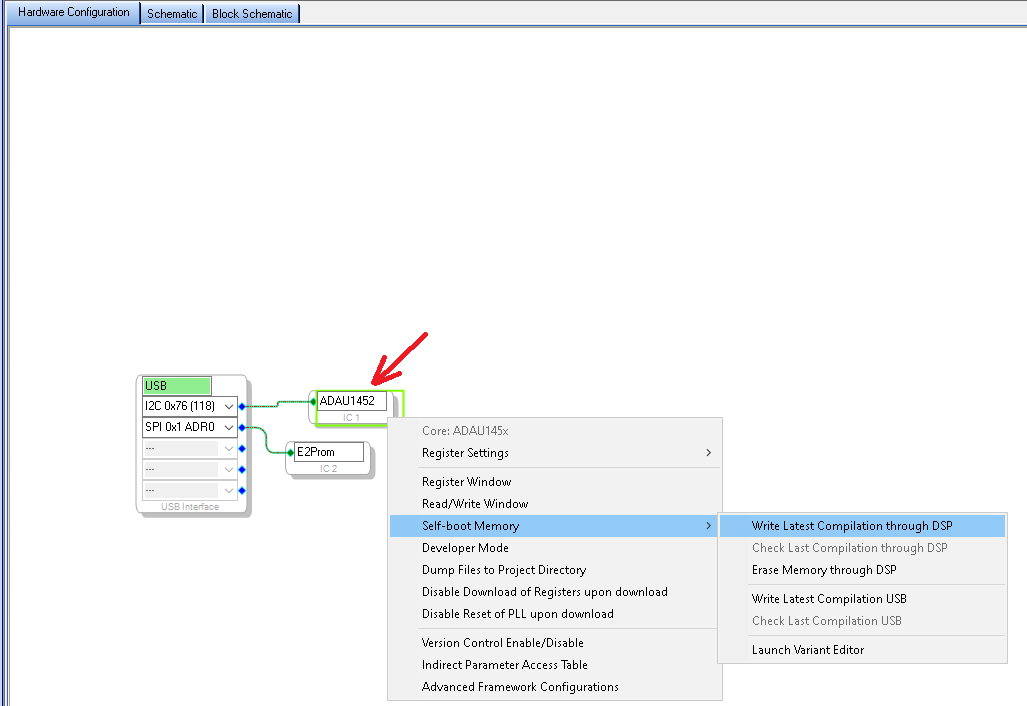The width and height of the screenshot is (1027, 706).
Task: Open the bottom empty USB Interface dropdown
Action: tap(229, 491)
